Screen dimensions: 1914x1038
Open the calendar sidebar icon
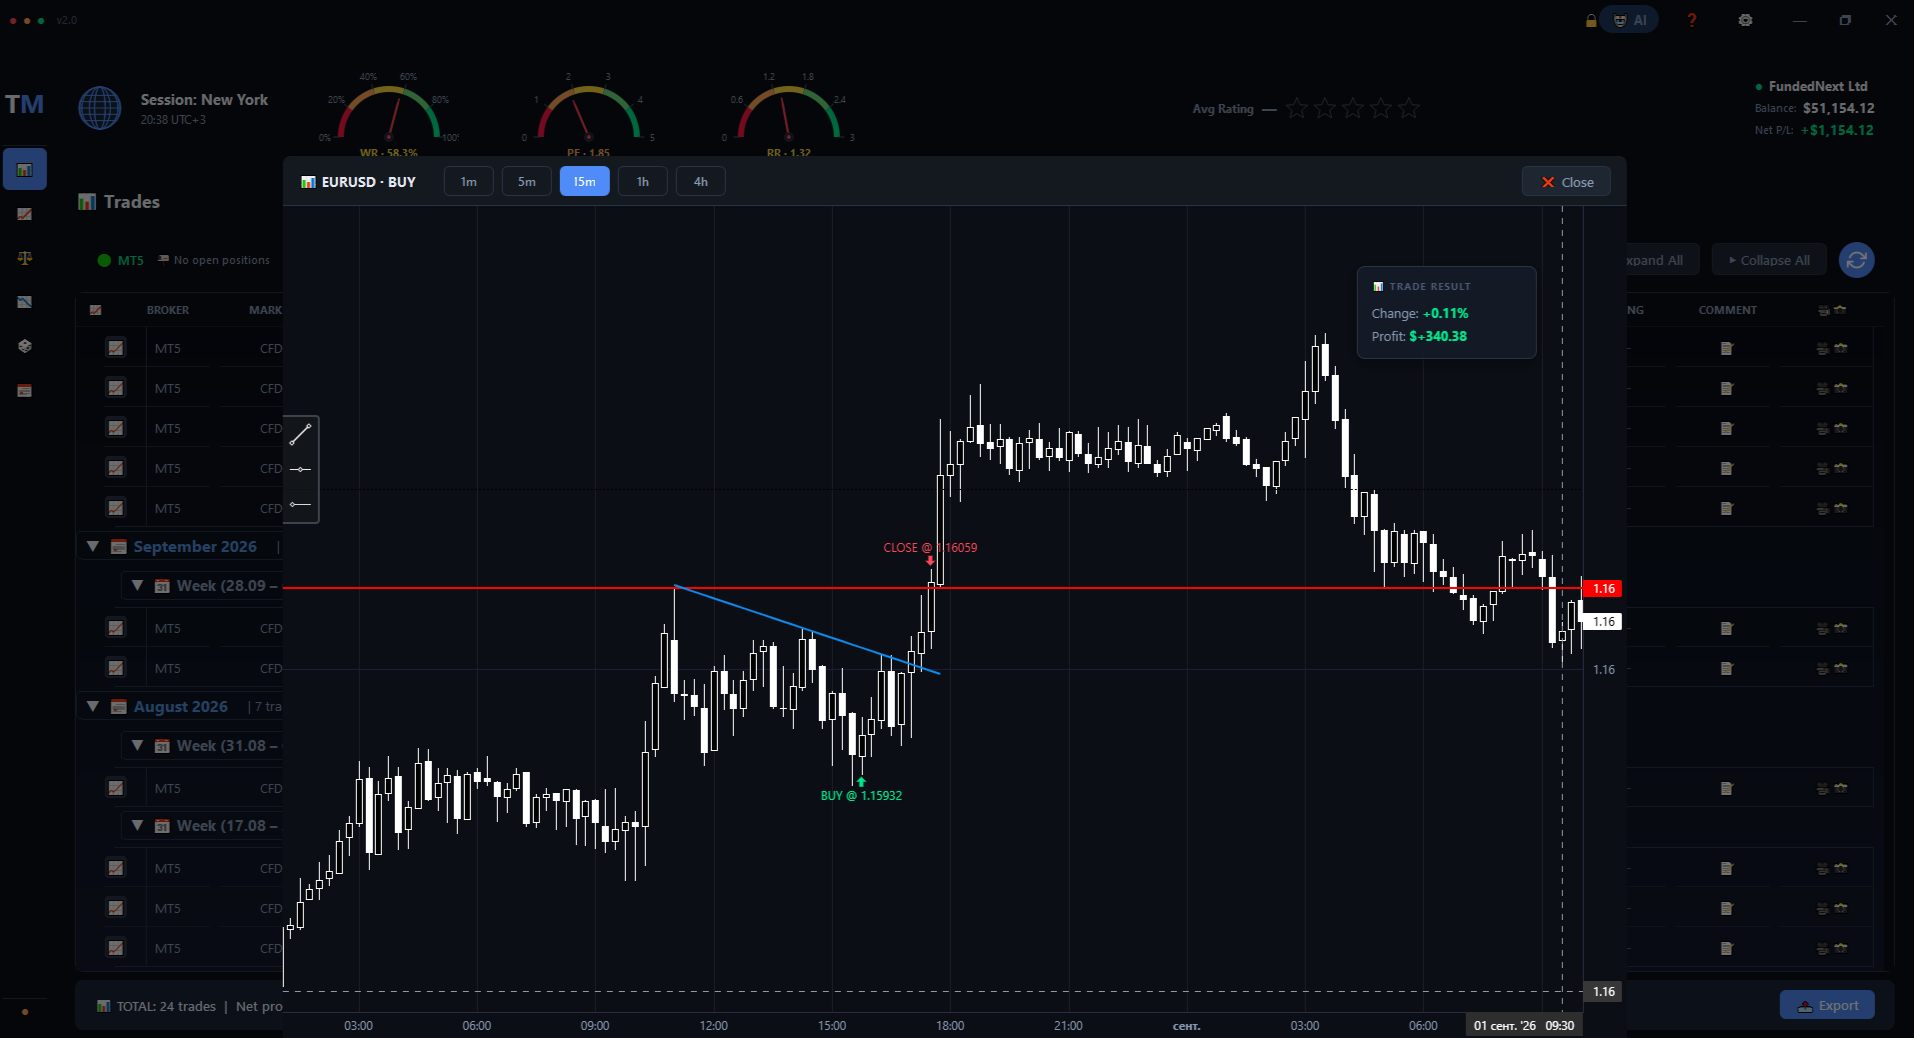(x=25, y=390)
